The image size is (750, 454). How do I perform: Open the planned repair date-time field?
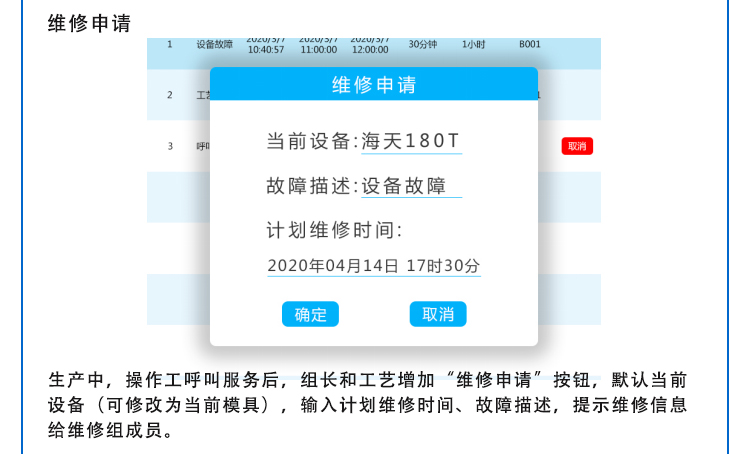[373, 266]
